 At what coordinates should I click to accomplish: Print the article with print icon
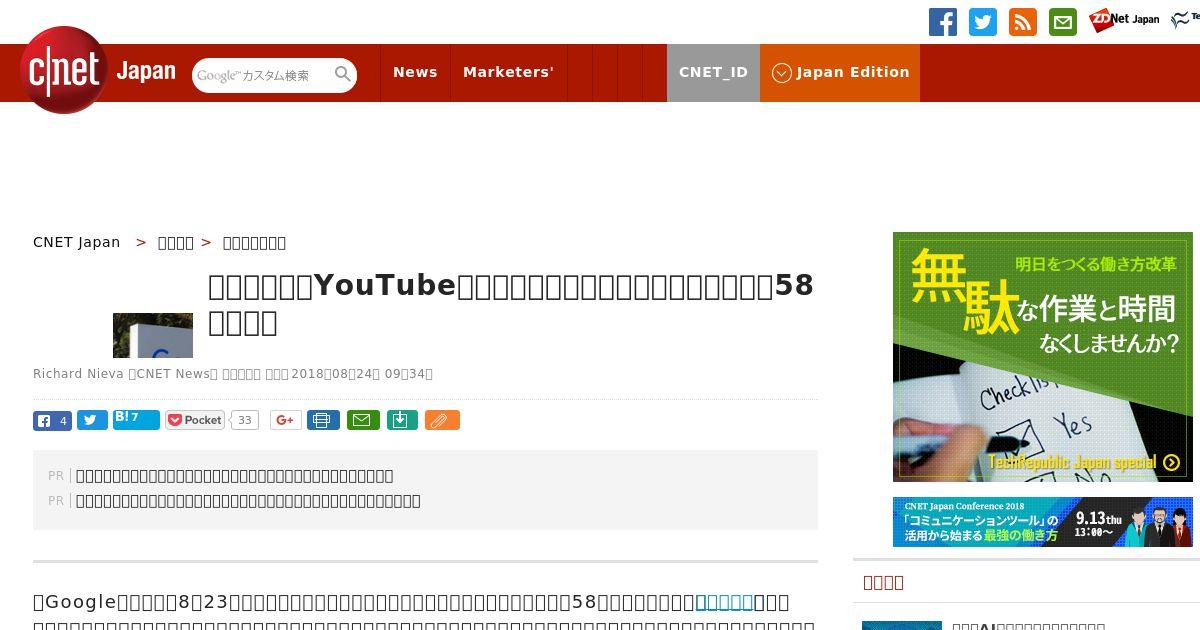click(323, 420)
